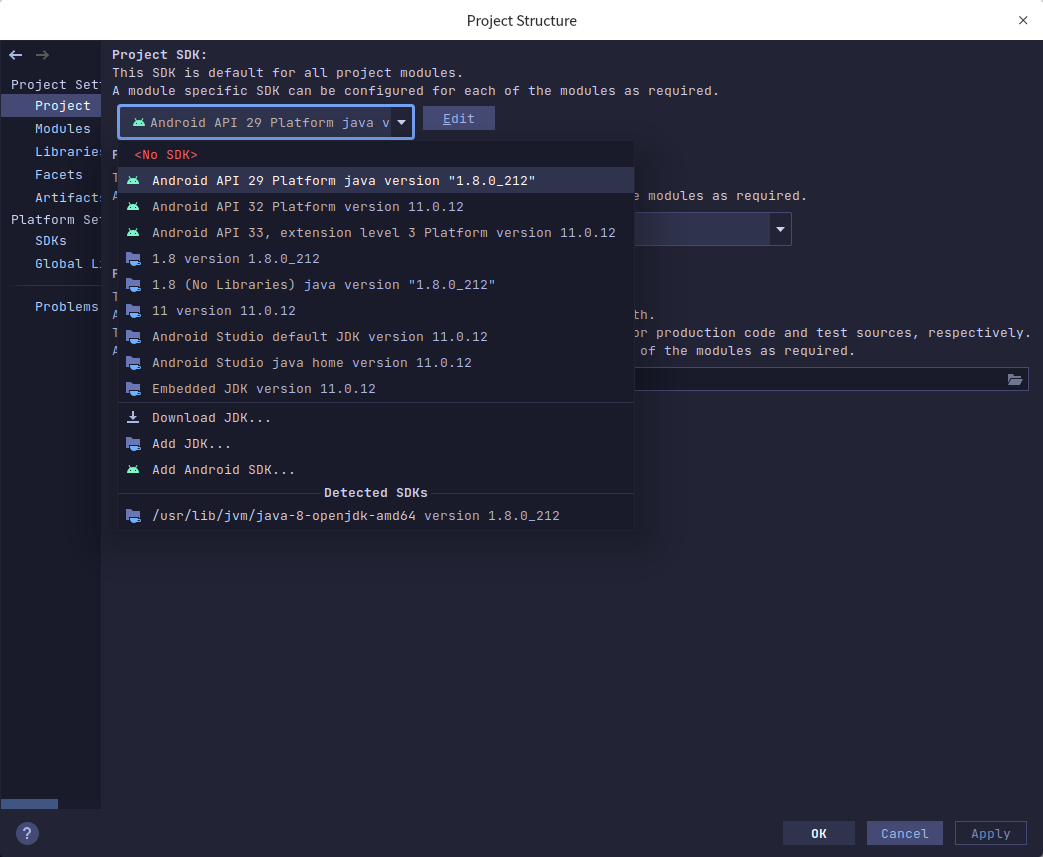Click folder icon beside Add JDK
This screenshot has width=1043, height=857.
pyautogui.click(x=133, y=443)
